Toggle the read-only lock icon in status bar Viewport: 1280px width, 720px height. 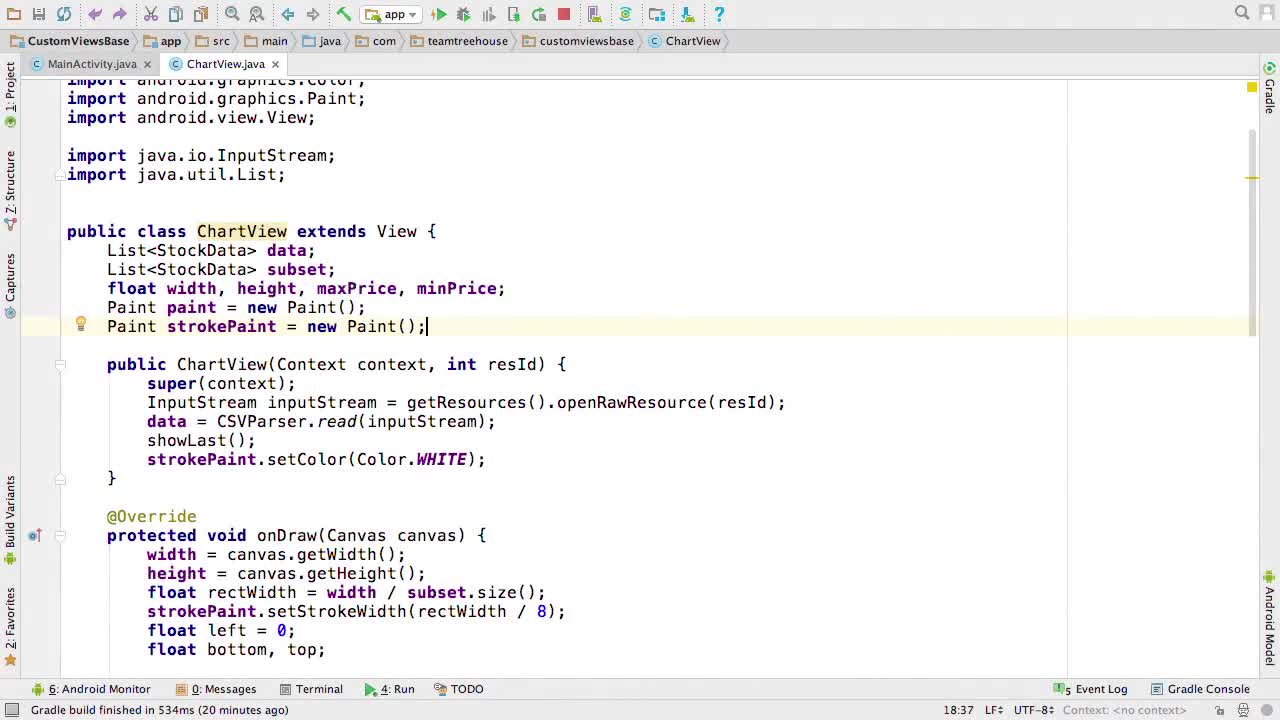point(1220,710)
